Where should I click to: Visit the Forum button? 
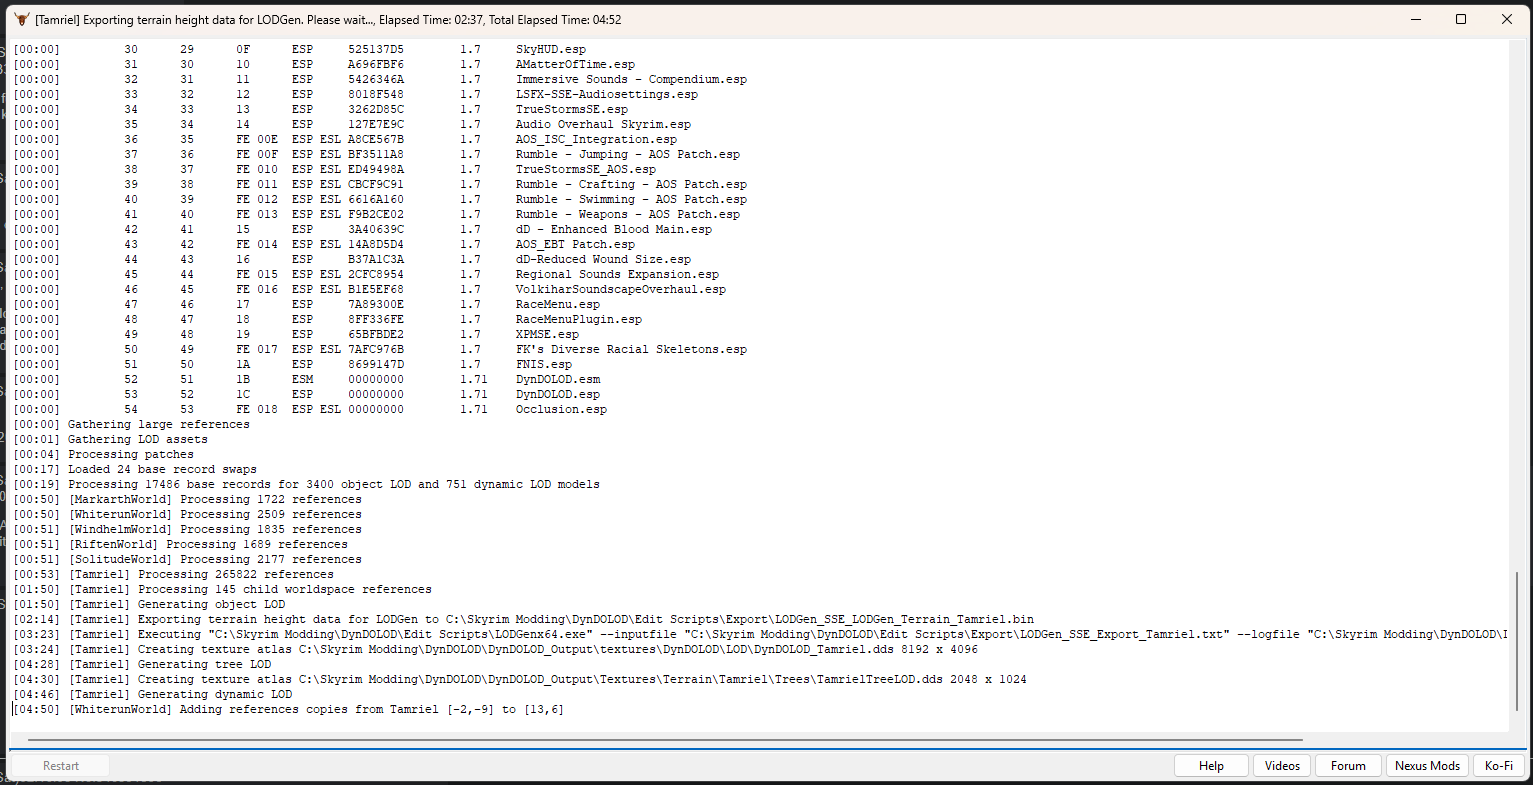(1348, 766)
